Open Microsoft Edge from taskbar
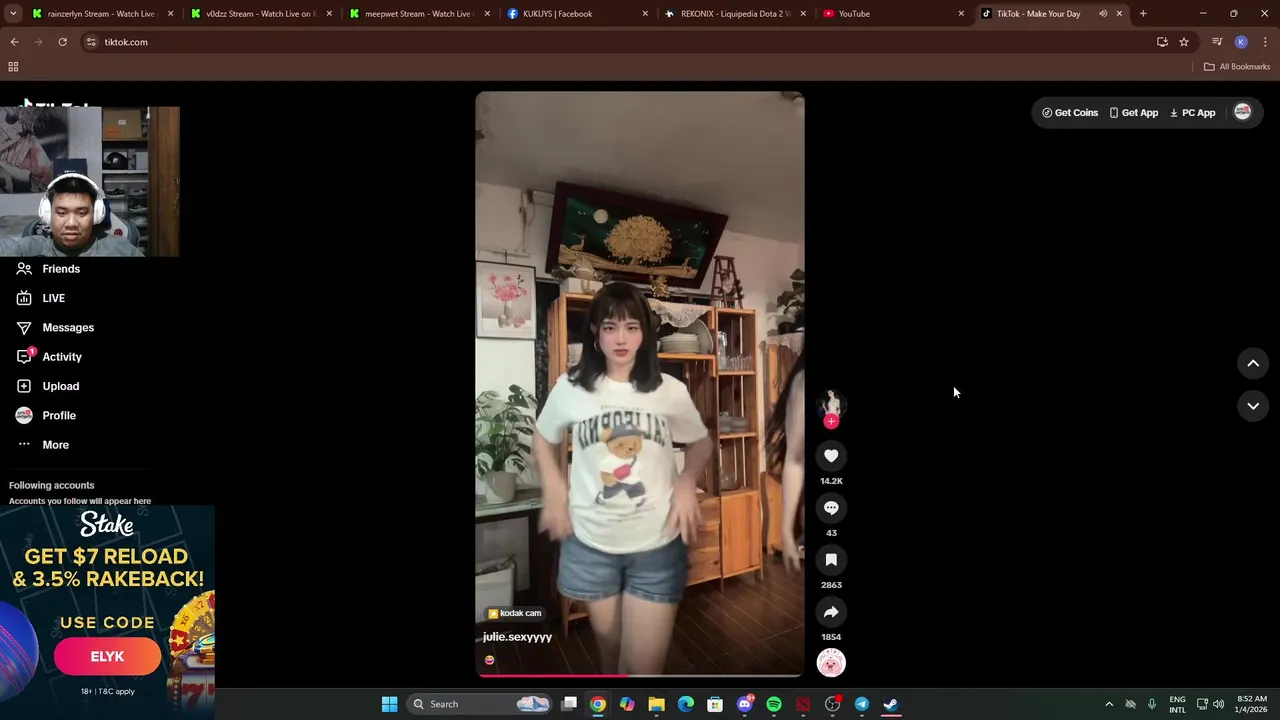 [x=686, y=704]
